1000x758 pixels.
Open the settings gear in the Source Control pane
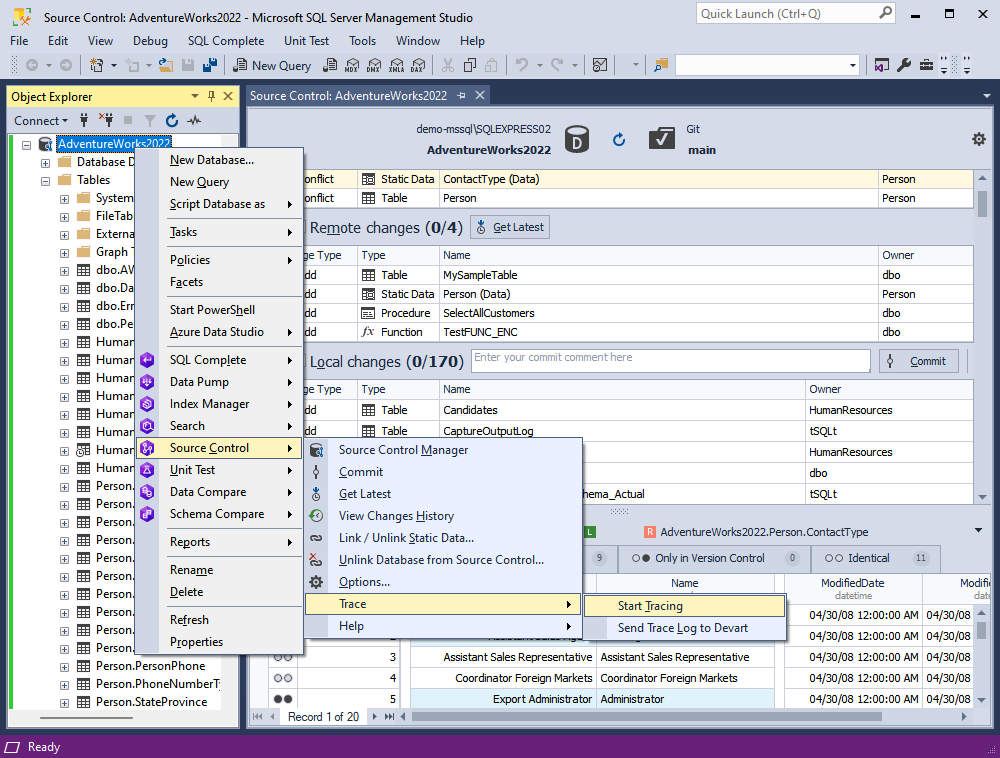978,139
